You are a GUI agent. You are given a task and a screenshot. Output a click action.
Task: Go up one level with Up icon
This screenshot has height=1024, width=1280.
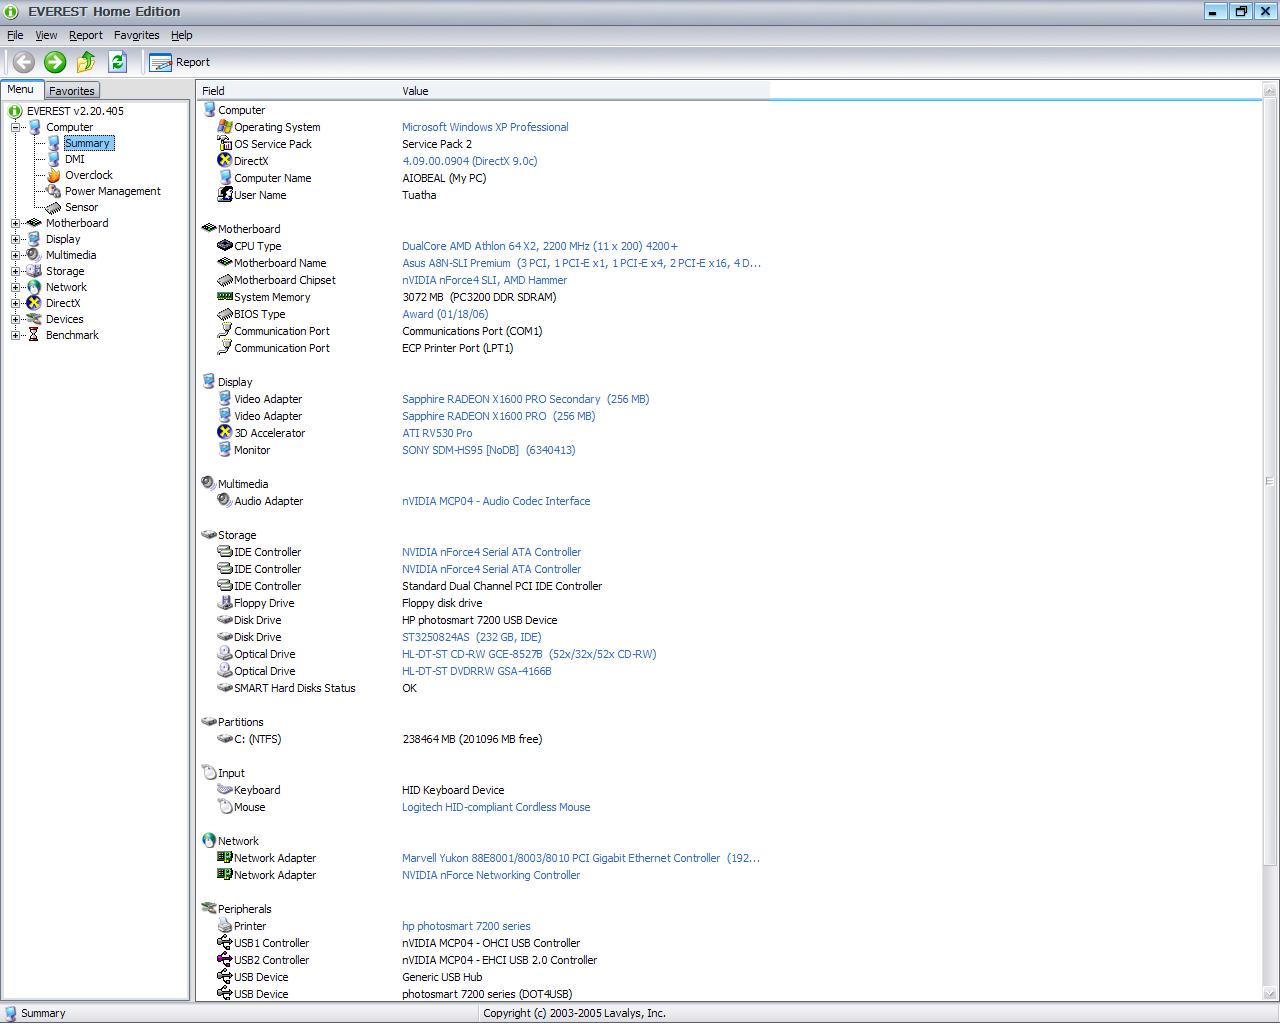86,62
